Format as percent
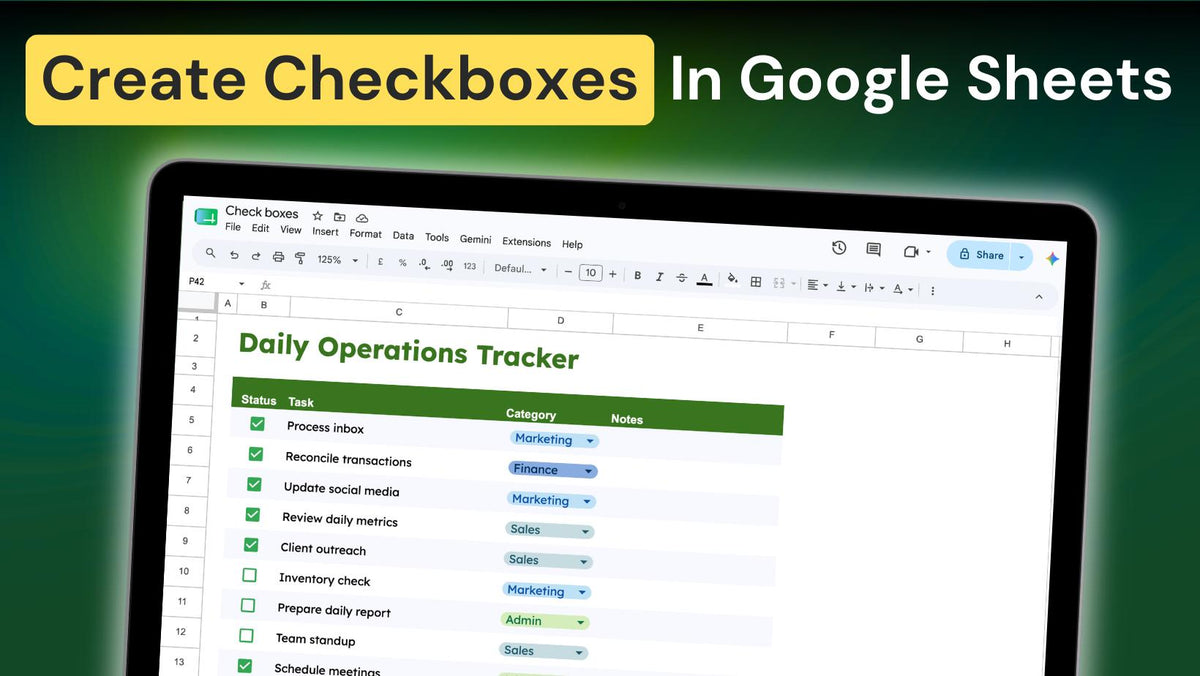This screenshot has height=676, width=1200. [403, 262]
